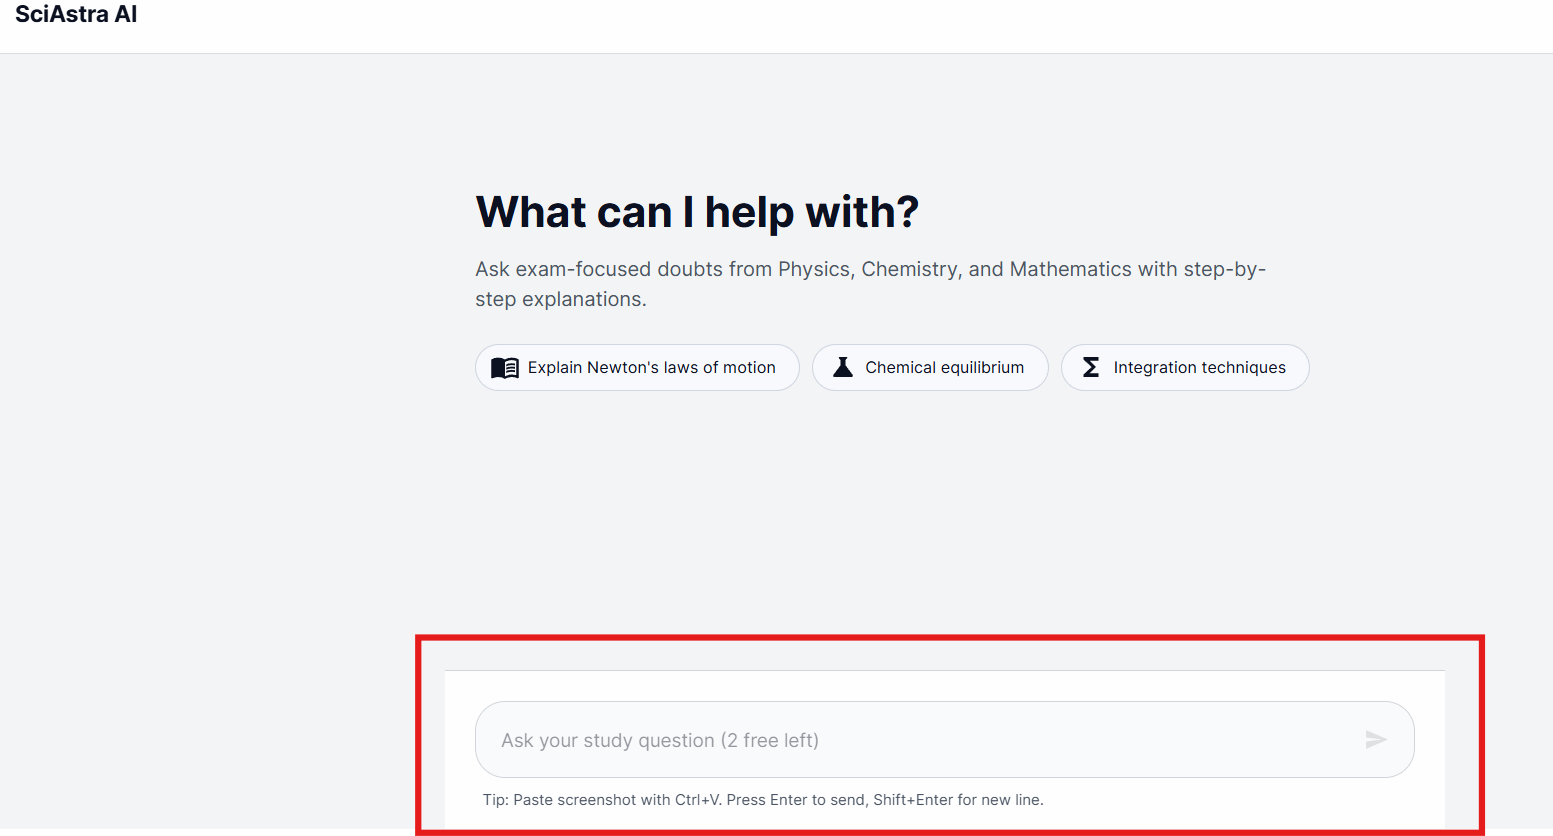
Task: Click the word "Physics" in the description
Action: click(814, 270)
